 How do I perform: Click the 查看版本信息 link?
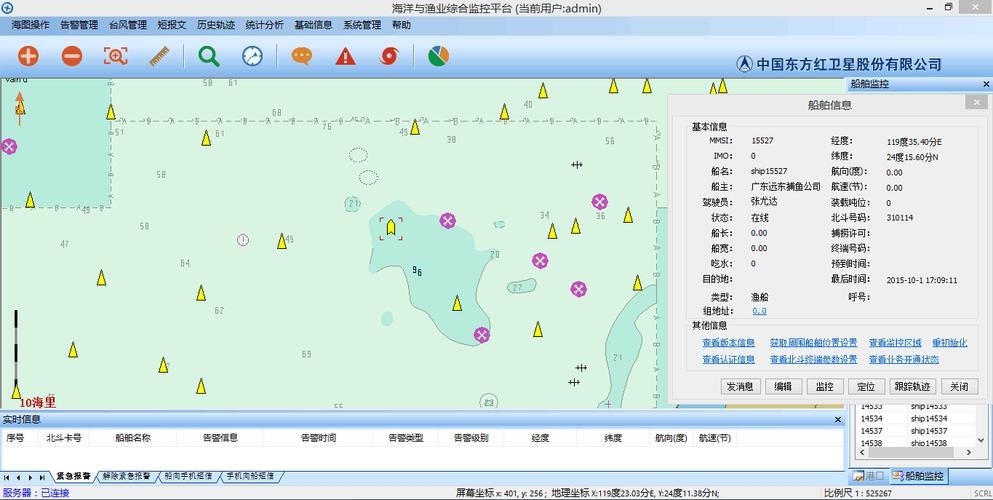pyautogui.click(x=728, y=343)
